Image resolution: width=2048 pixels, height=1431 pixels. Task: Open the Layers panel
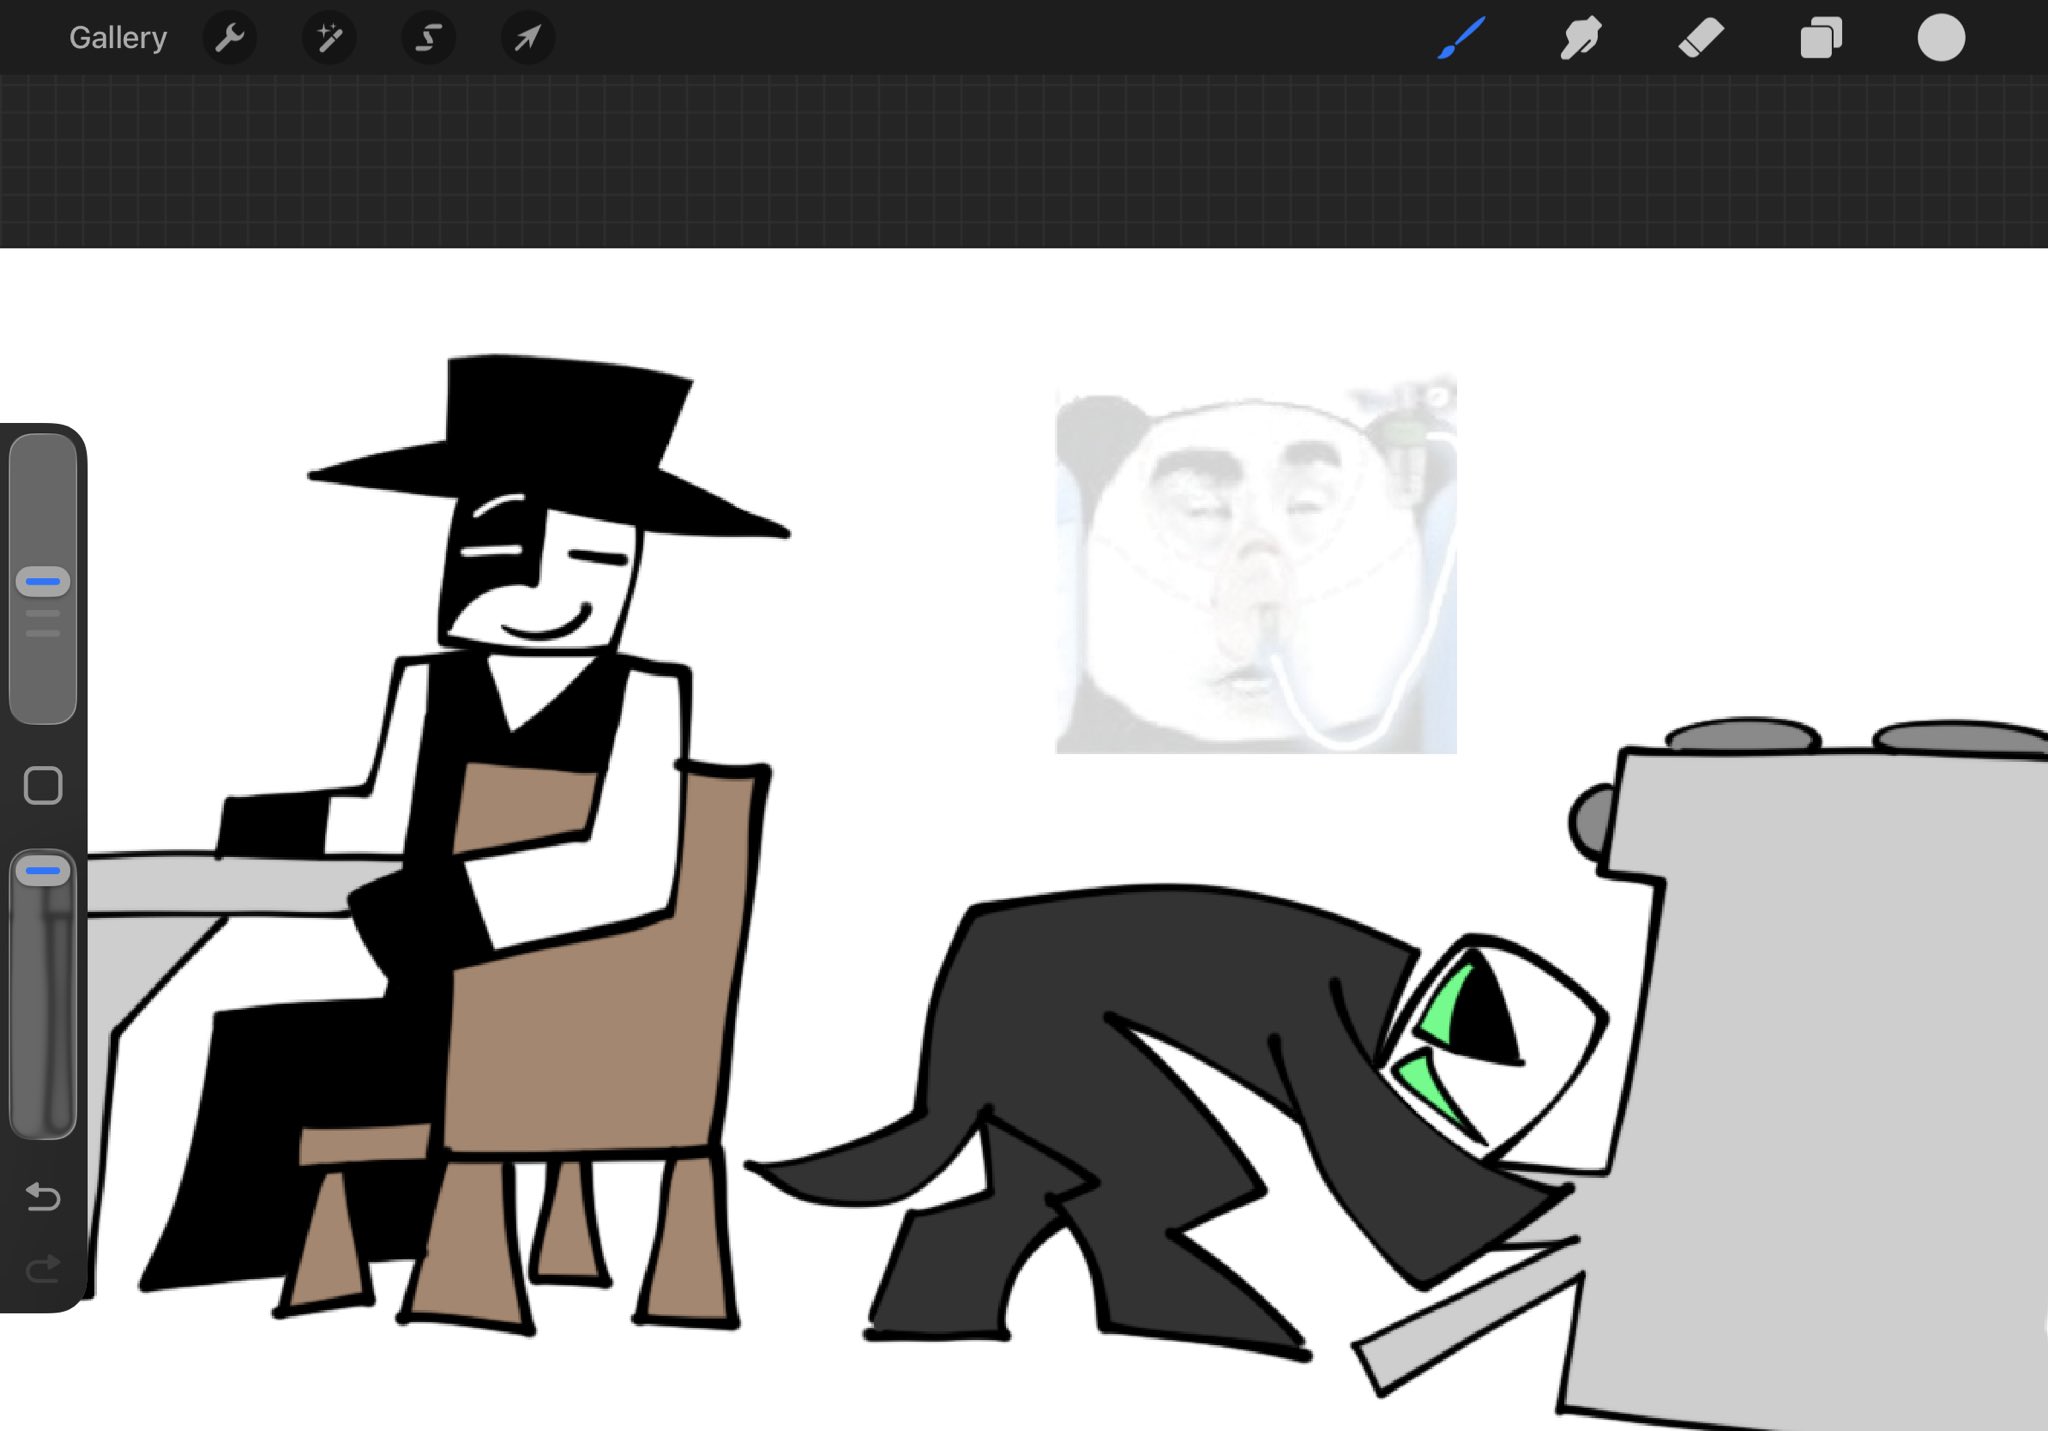point(1821,38)
